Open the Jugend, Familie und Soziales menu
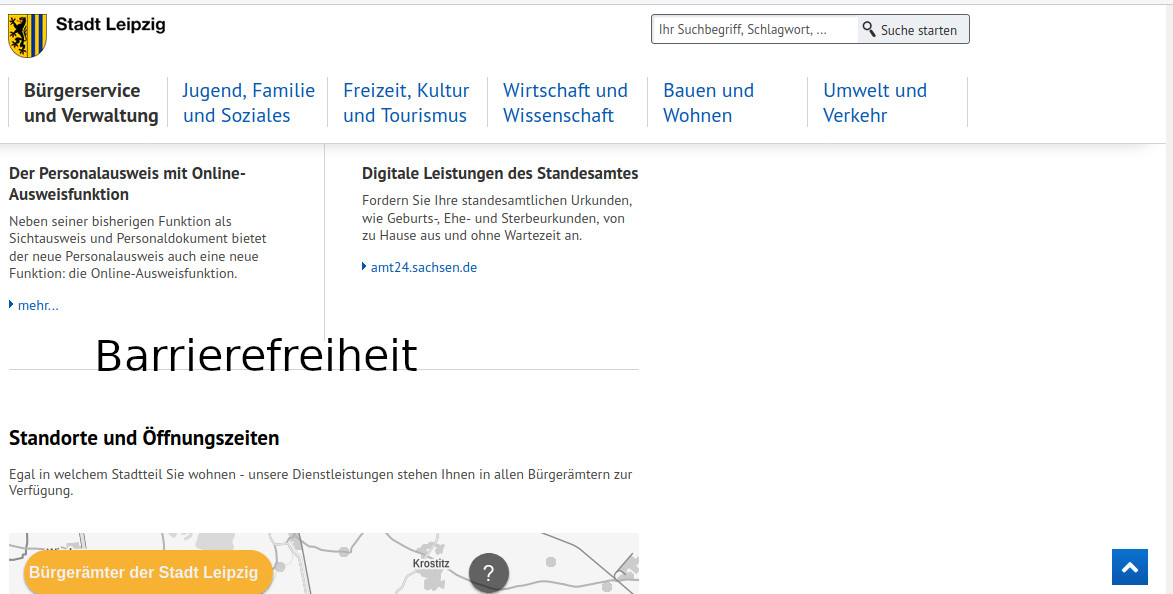Screen dimensions: 1173x594 coord(248,102)
